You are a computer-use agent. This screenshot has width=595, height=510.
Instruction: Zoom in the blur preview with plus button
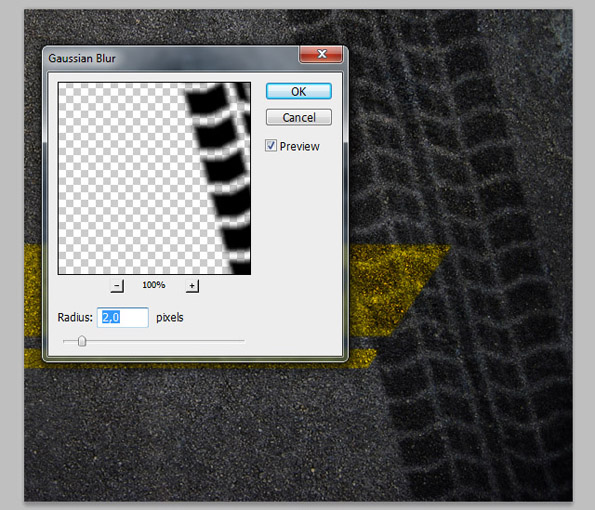192,286
